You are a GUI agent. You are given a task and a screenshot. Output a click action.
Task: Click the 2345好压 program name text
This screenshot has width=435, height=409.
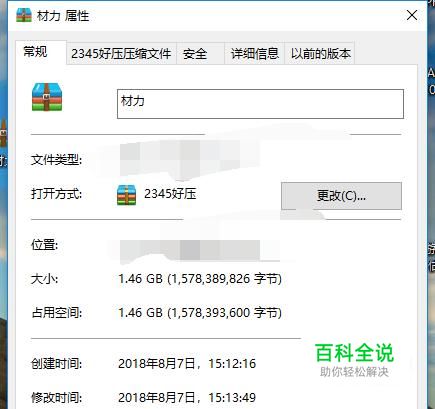click(170, 194)
